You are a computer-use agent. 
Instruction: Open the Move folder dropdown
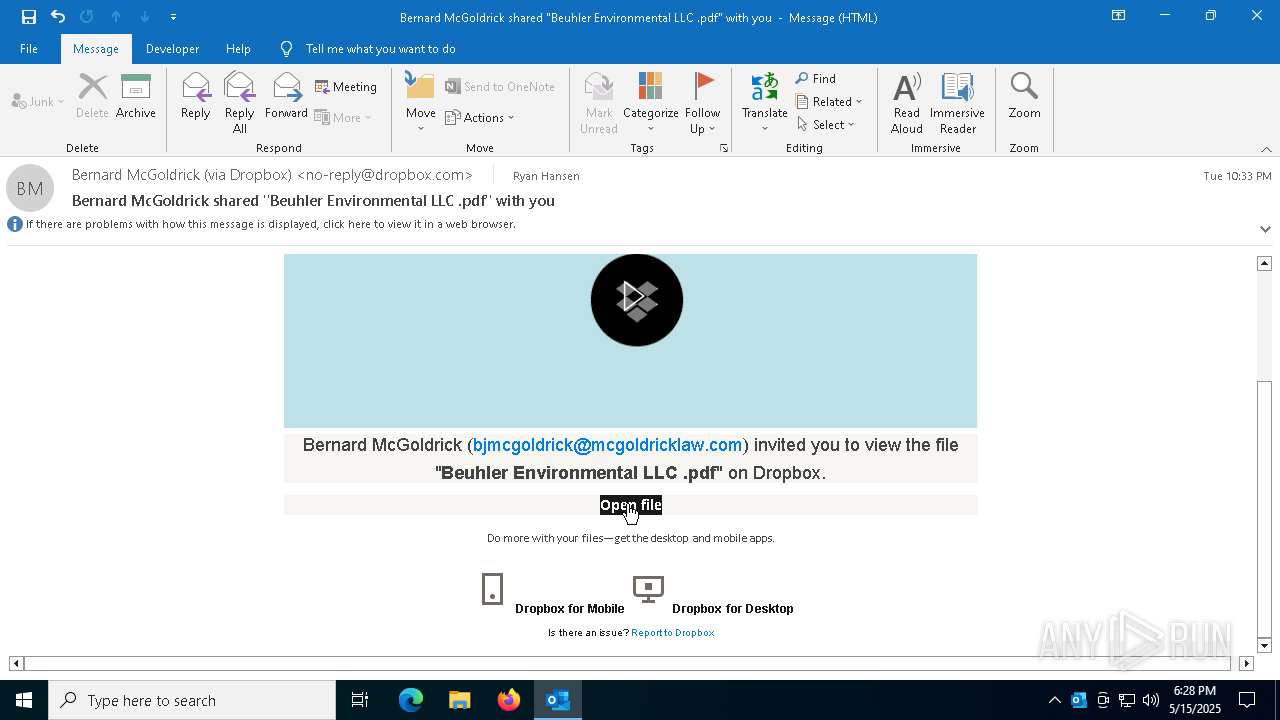421,103
